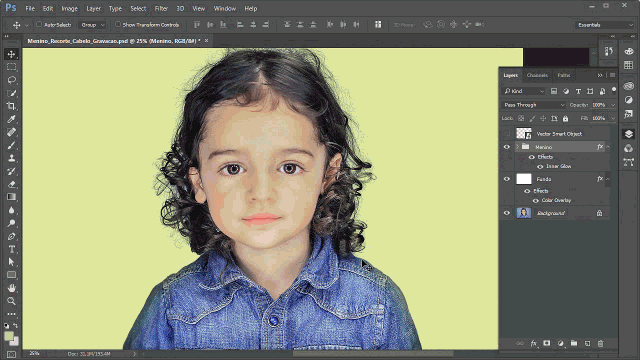This screenshot has height=360, width=640.
Task: Toggle Quick Mask mode
Action: click(11, 355)
